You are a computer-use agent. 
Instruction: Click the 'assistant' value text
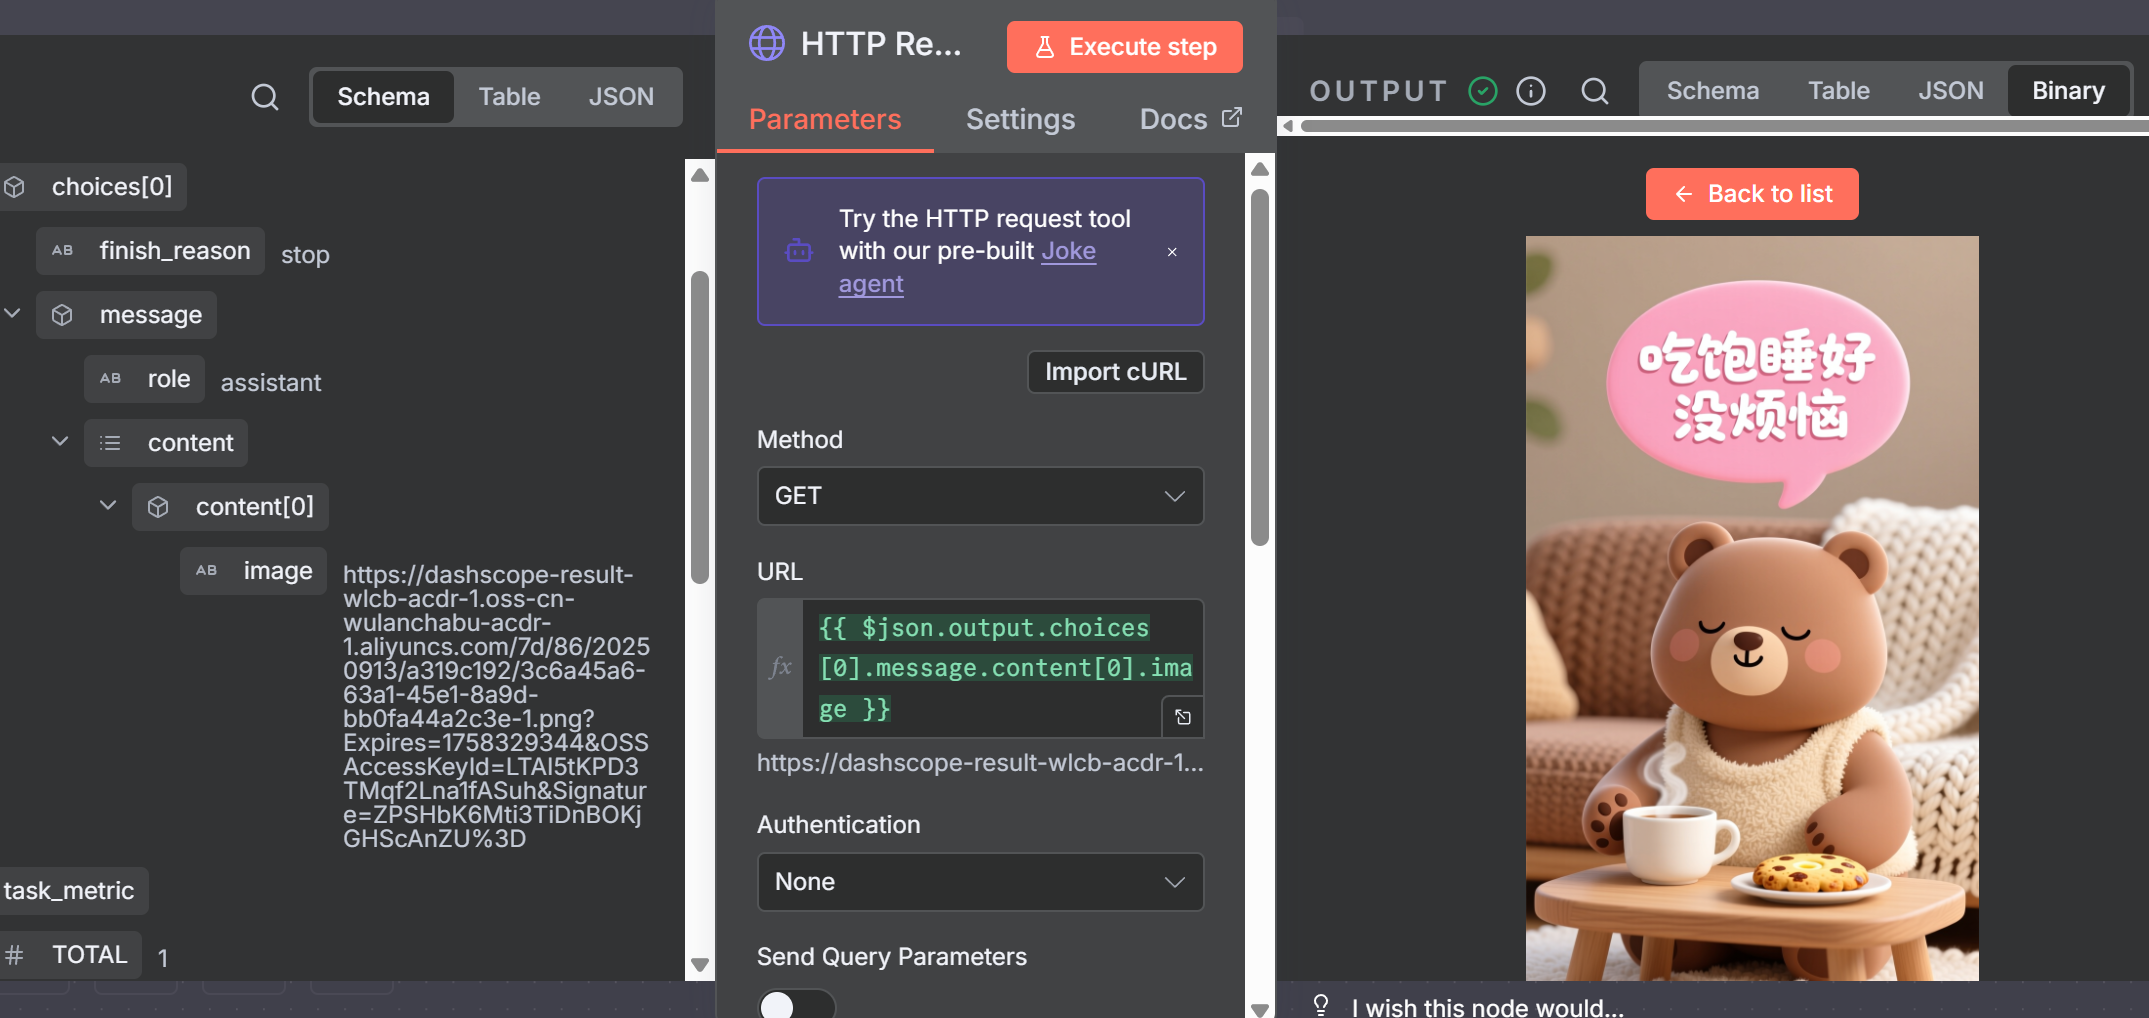[271, 383]
